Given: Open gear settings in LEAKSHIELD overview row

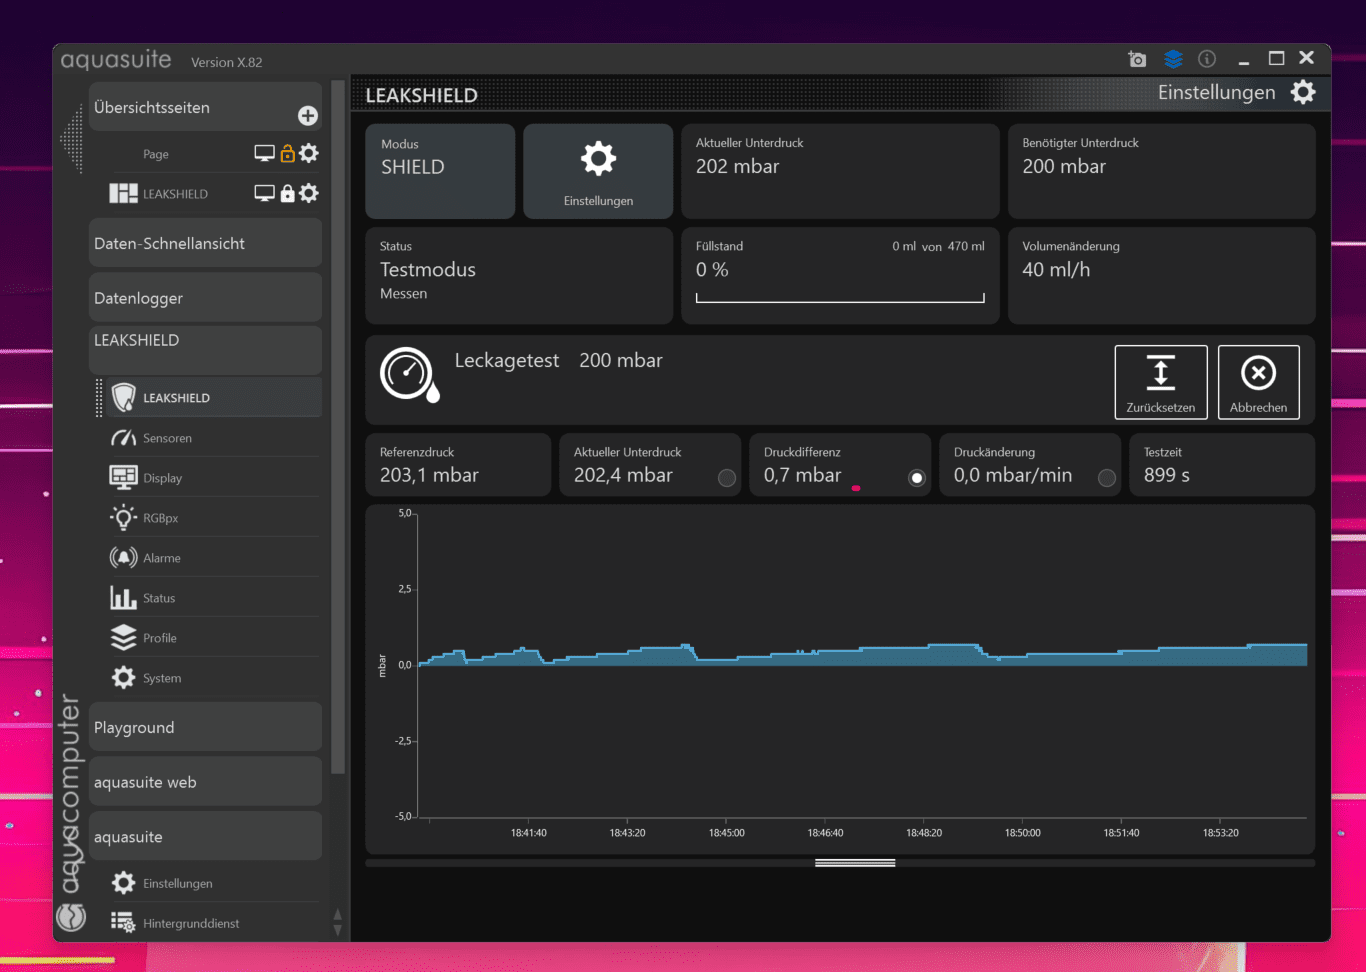Looking at the screenshot, I should tap(309, 193).
